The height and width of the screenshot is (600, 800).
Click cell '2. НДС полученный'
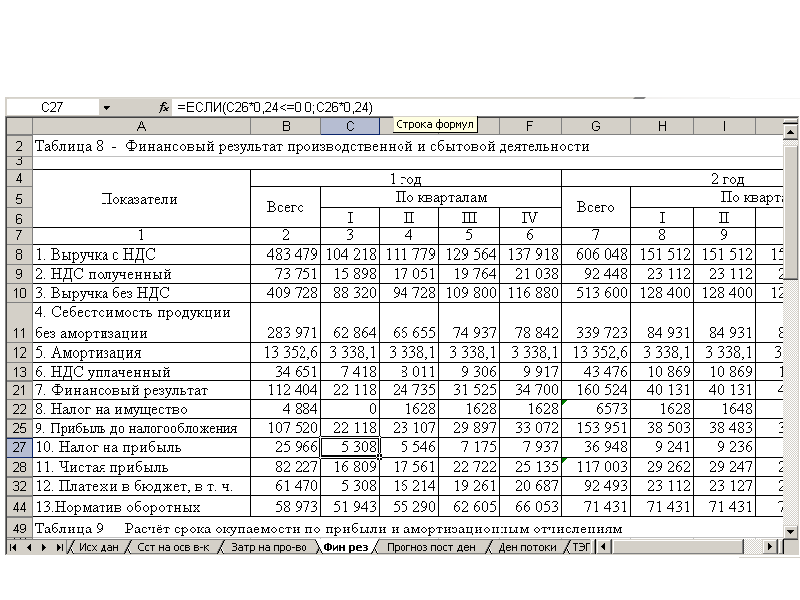[141, 274]
